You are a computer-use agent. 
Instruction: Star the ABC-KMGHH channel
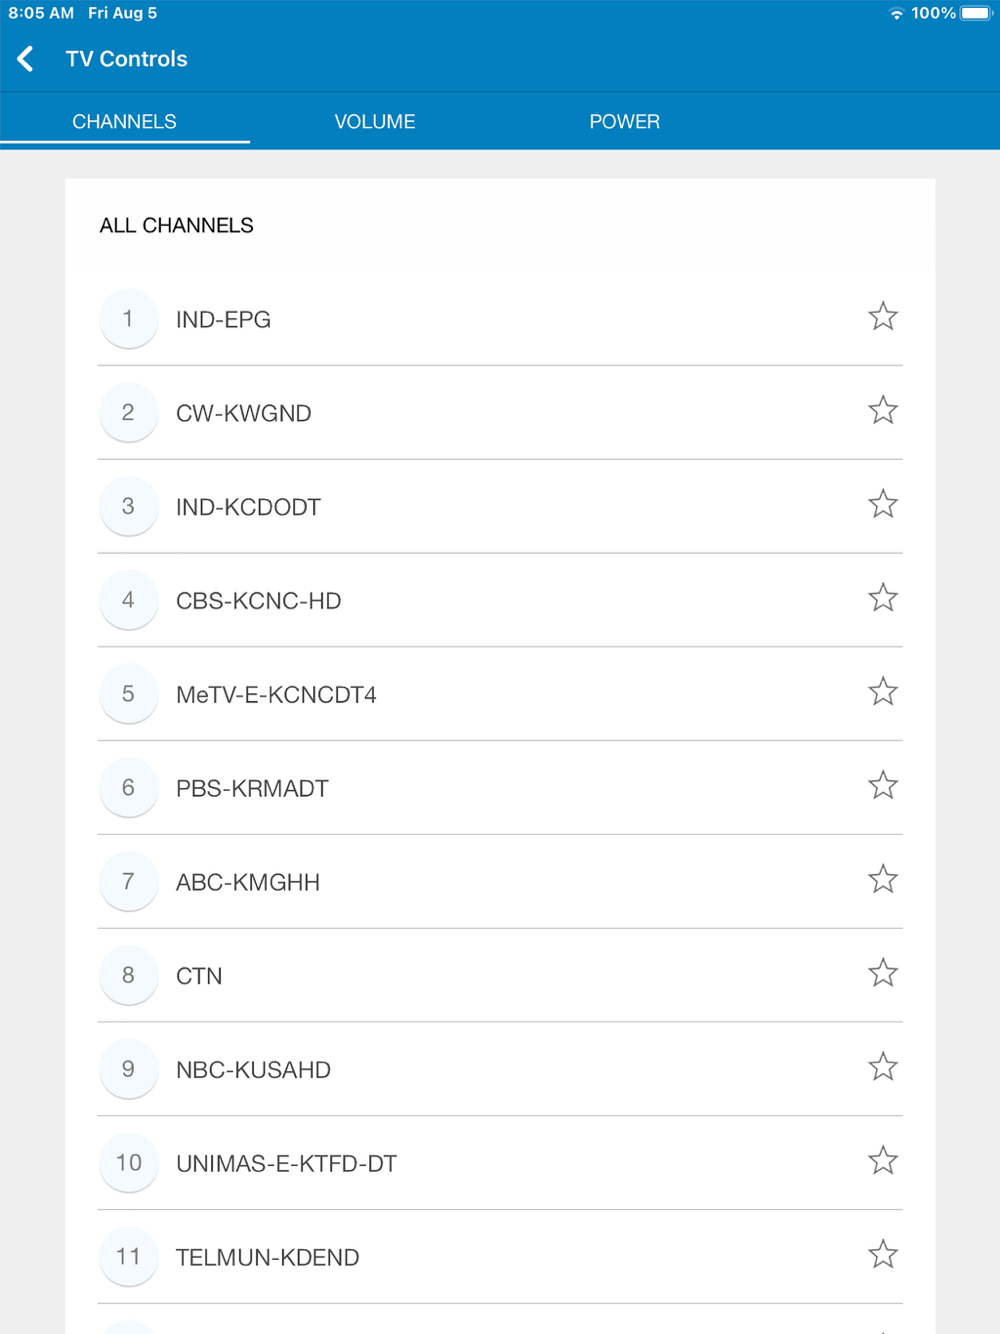[882, 880]
